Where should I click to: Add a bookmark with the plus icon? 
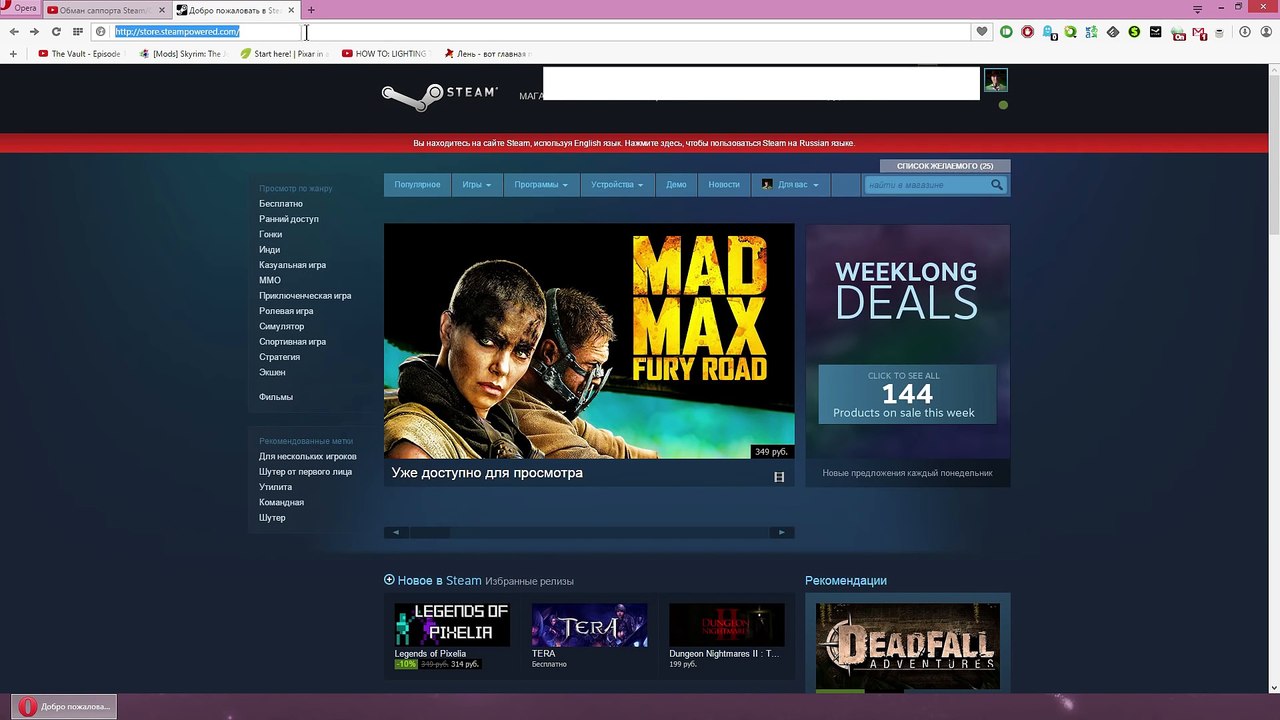pos(13,54)
